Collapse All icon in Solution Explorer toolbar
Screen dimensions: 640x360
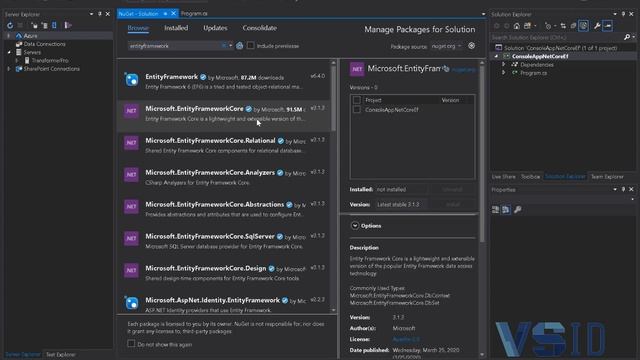coord(573,26)
